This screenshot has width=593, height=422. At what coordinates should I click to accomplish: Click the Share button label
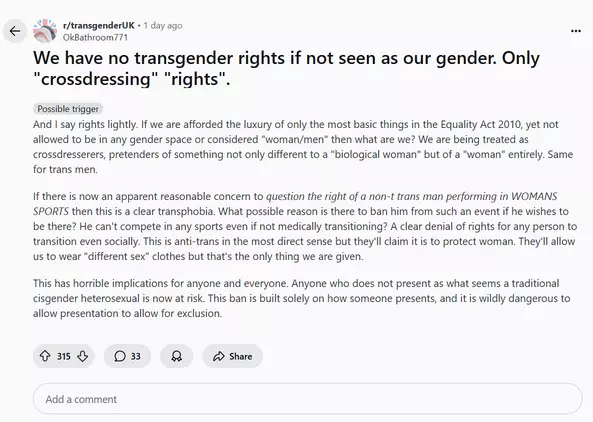[x=241, y=357]
